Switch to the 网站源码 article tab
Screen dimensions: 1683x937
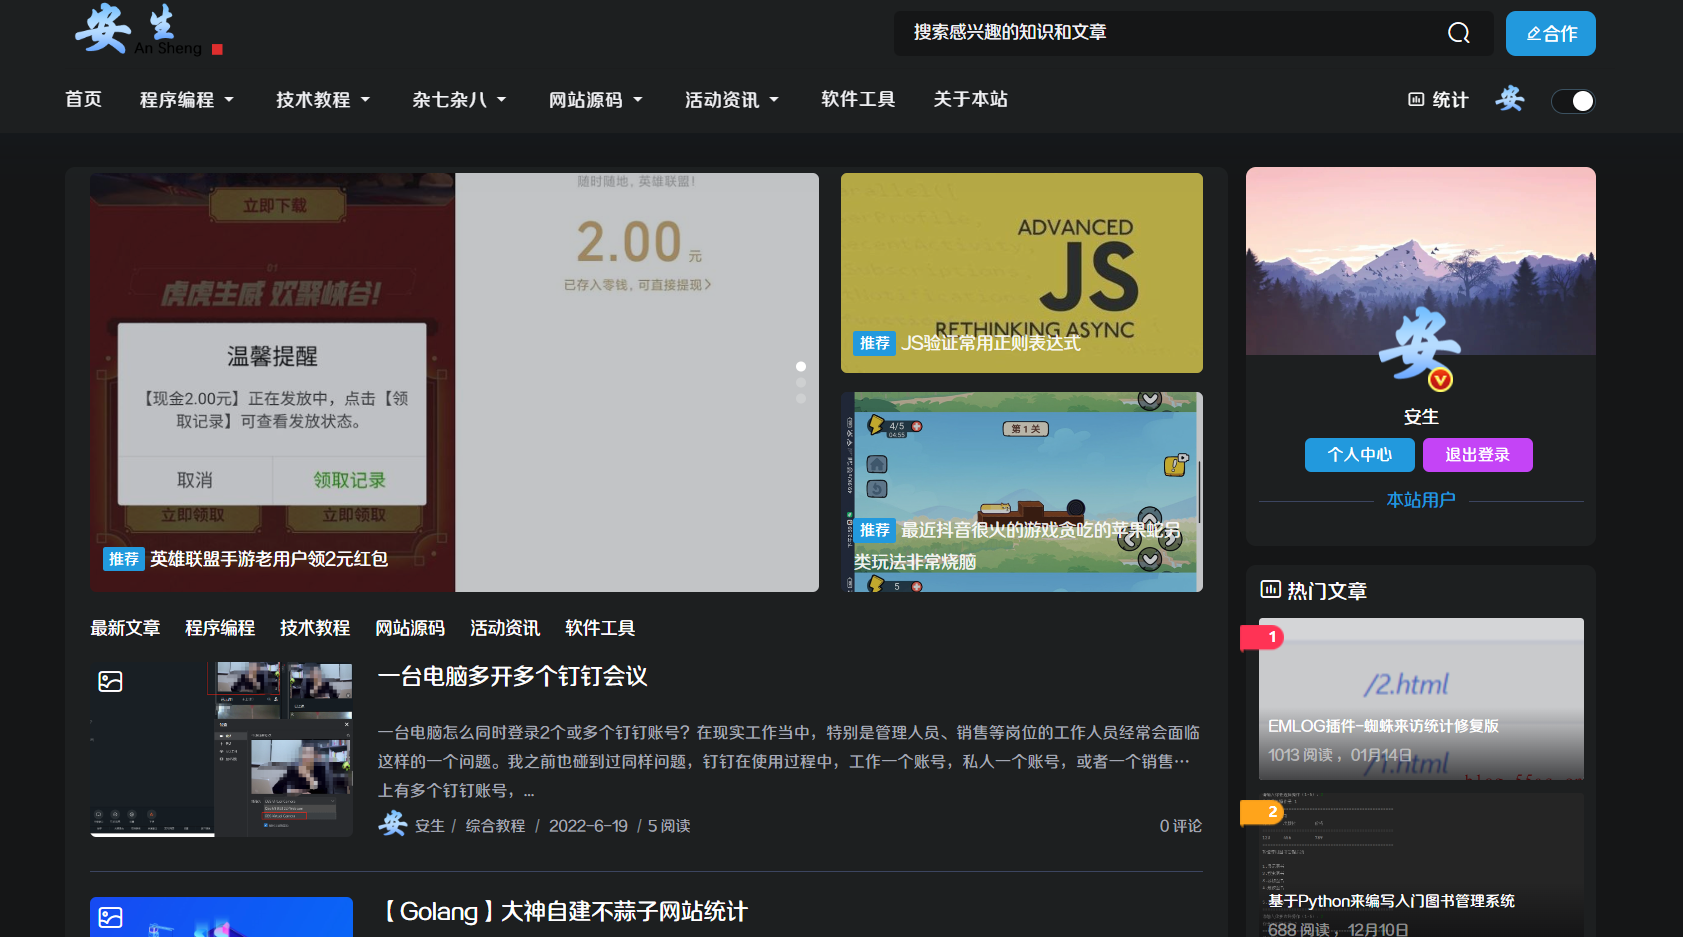pyautogui.click(x=410, y=628)
